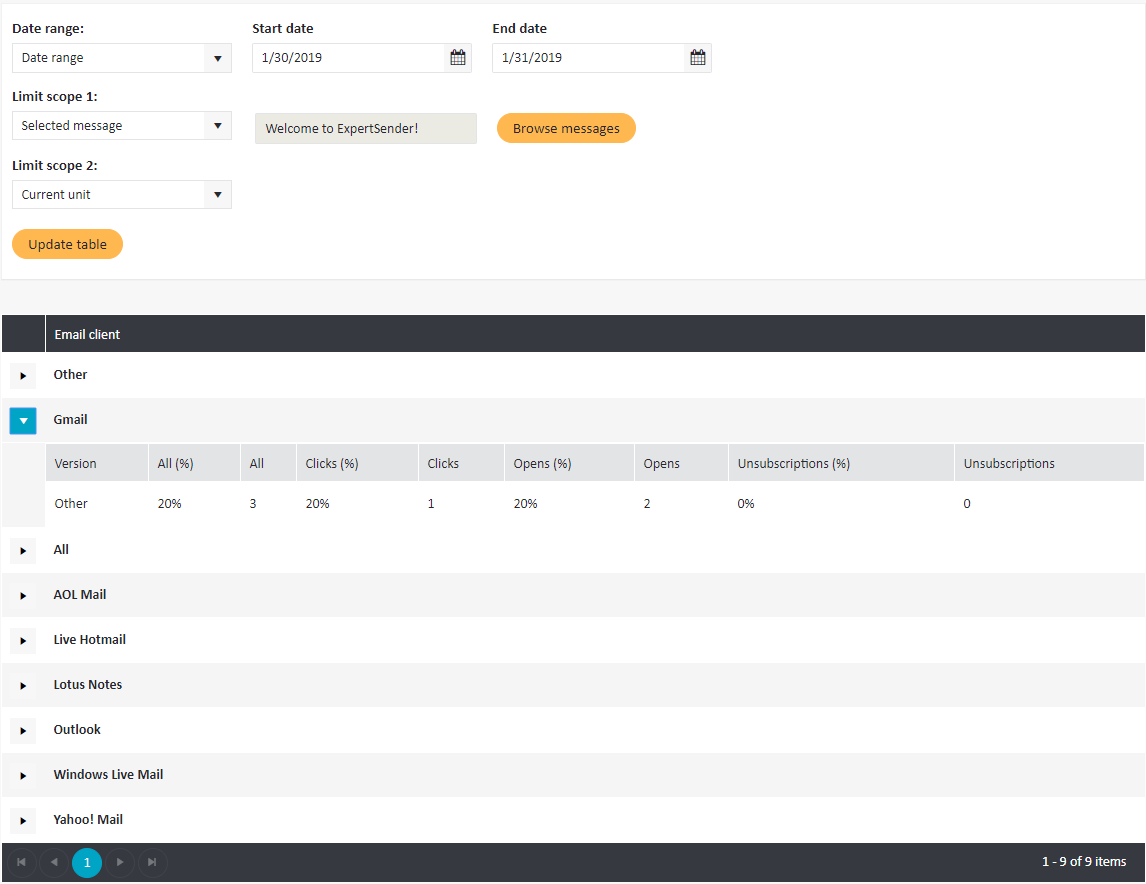Select the Lotus Notes row label
1146x884 pixels.
point(88,685)
